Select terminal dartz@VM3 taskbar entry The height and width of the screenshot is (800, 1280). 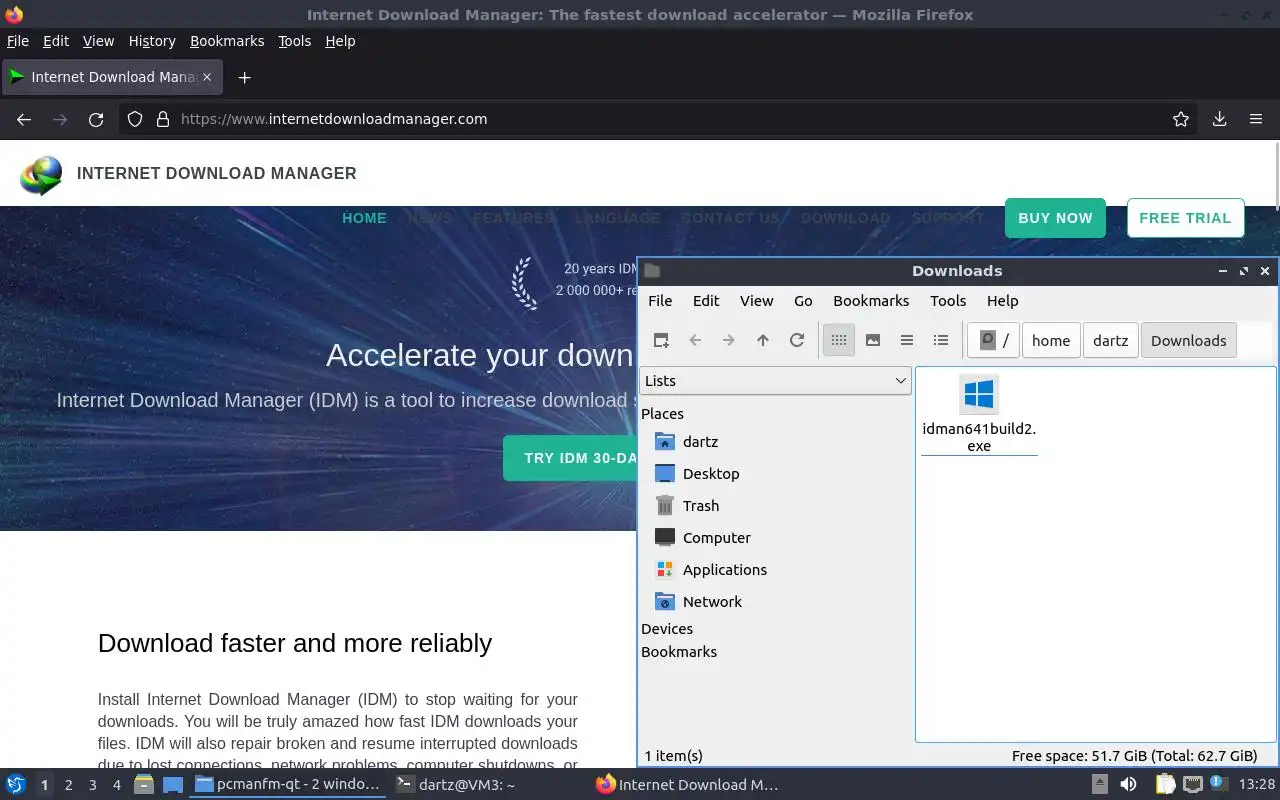click(456, 785)
